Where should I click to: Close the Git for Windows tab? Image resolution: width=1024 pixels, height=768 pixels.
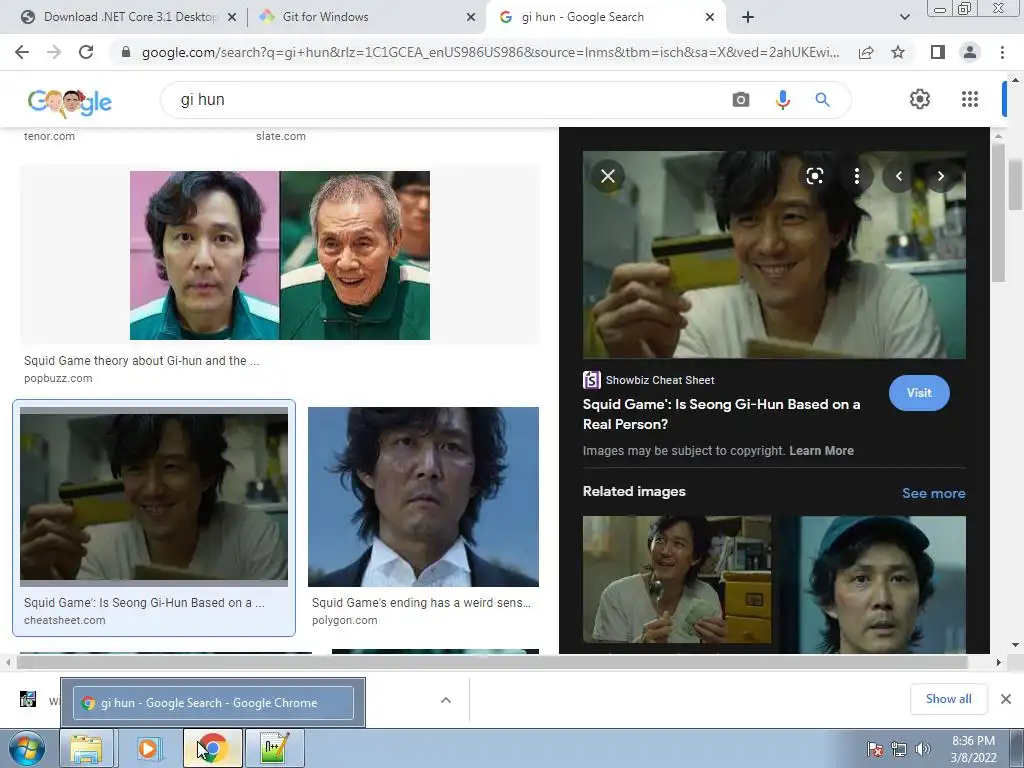(x=471, y=18)
